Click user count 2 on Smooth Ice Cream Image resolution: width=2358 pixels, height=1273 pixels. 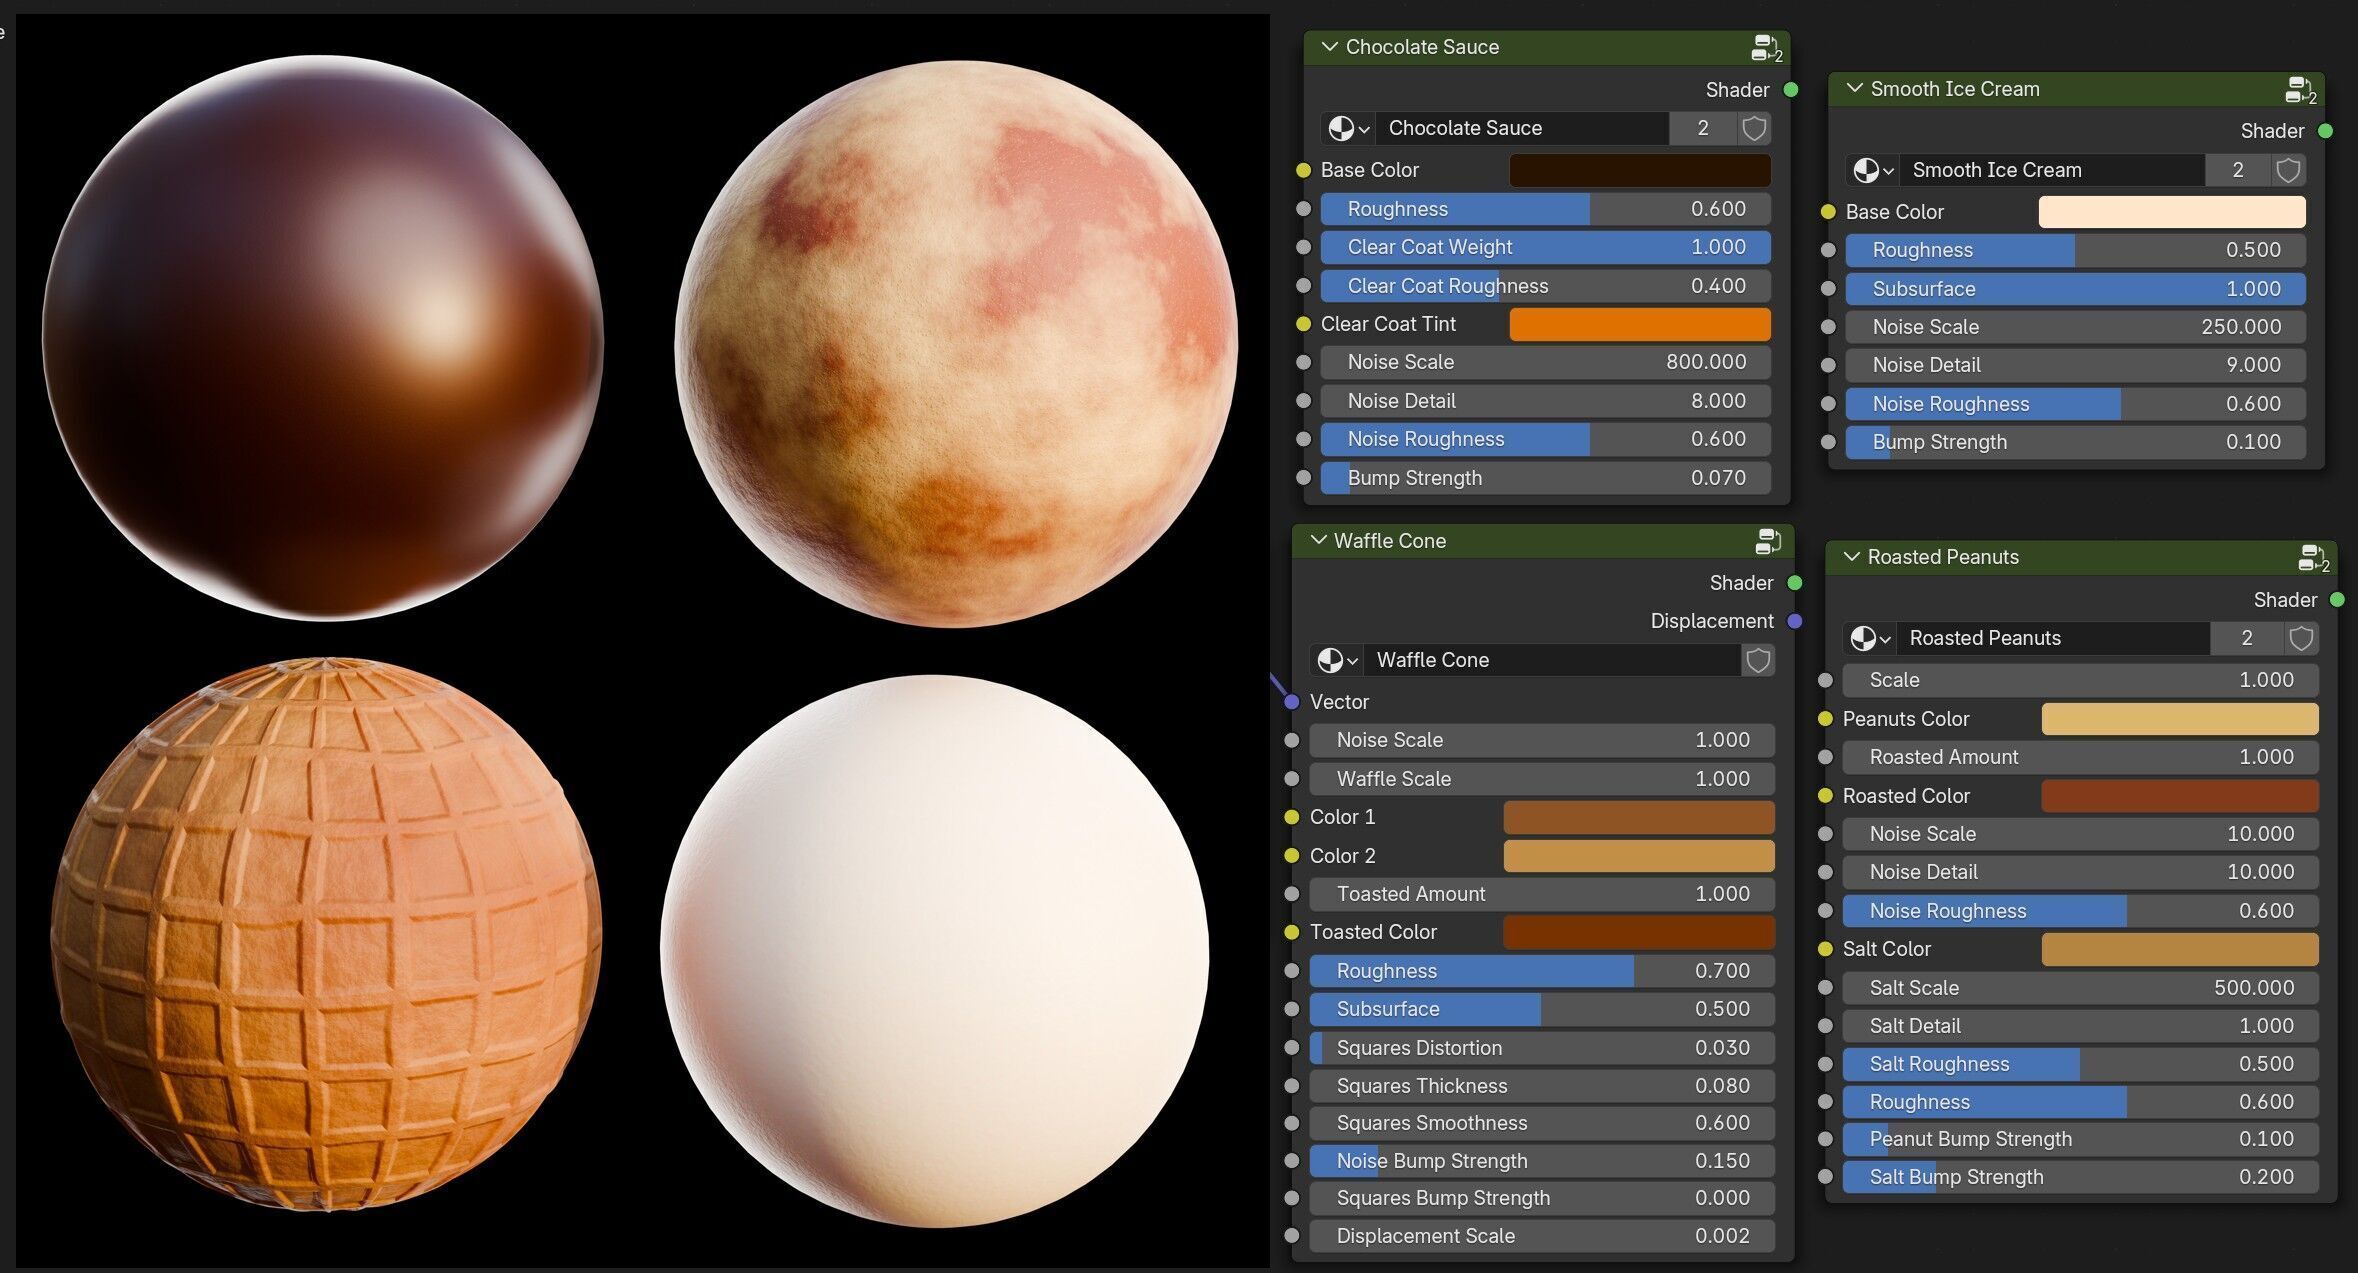2237,170
